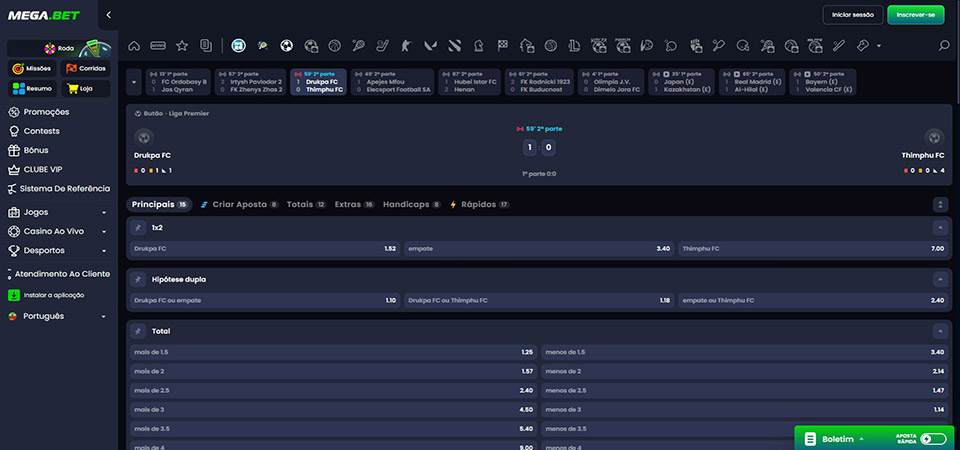
Task: Open the Português language dropdown
Action: tap(59, 317)
